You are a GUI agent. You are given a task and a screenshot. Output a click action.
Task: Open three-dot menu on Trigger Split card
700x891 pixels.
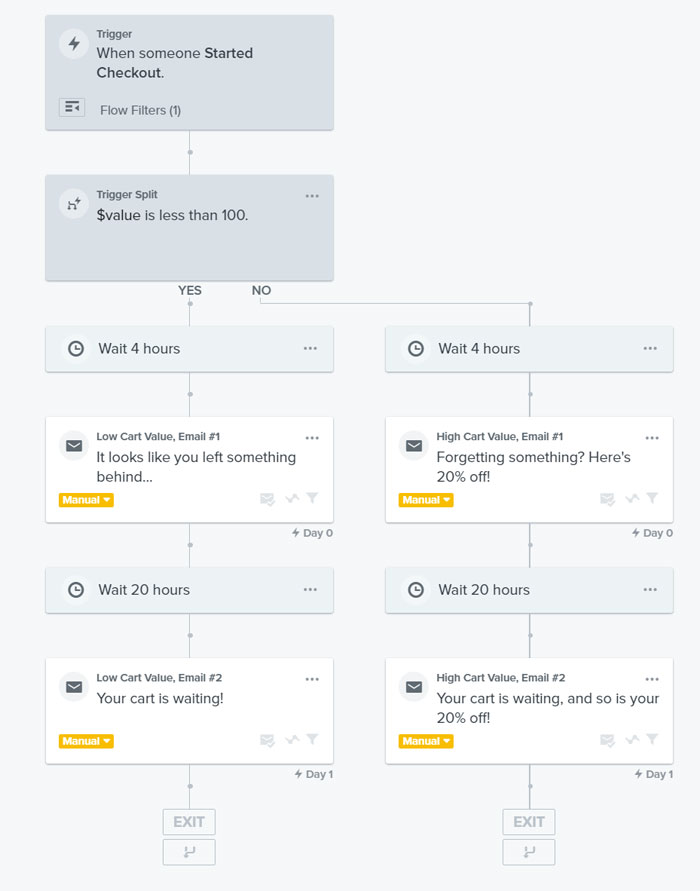[312, 196]
